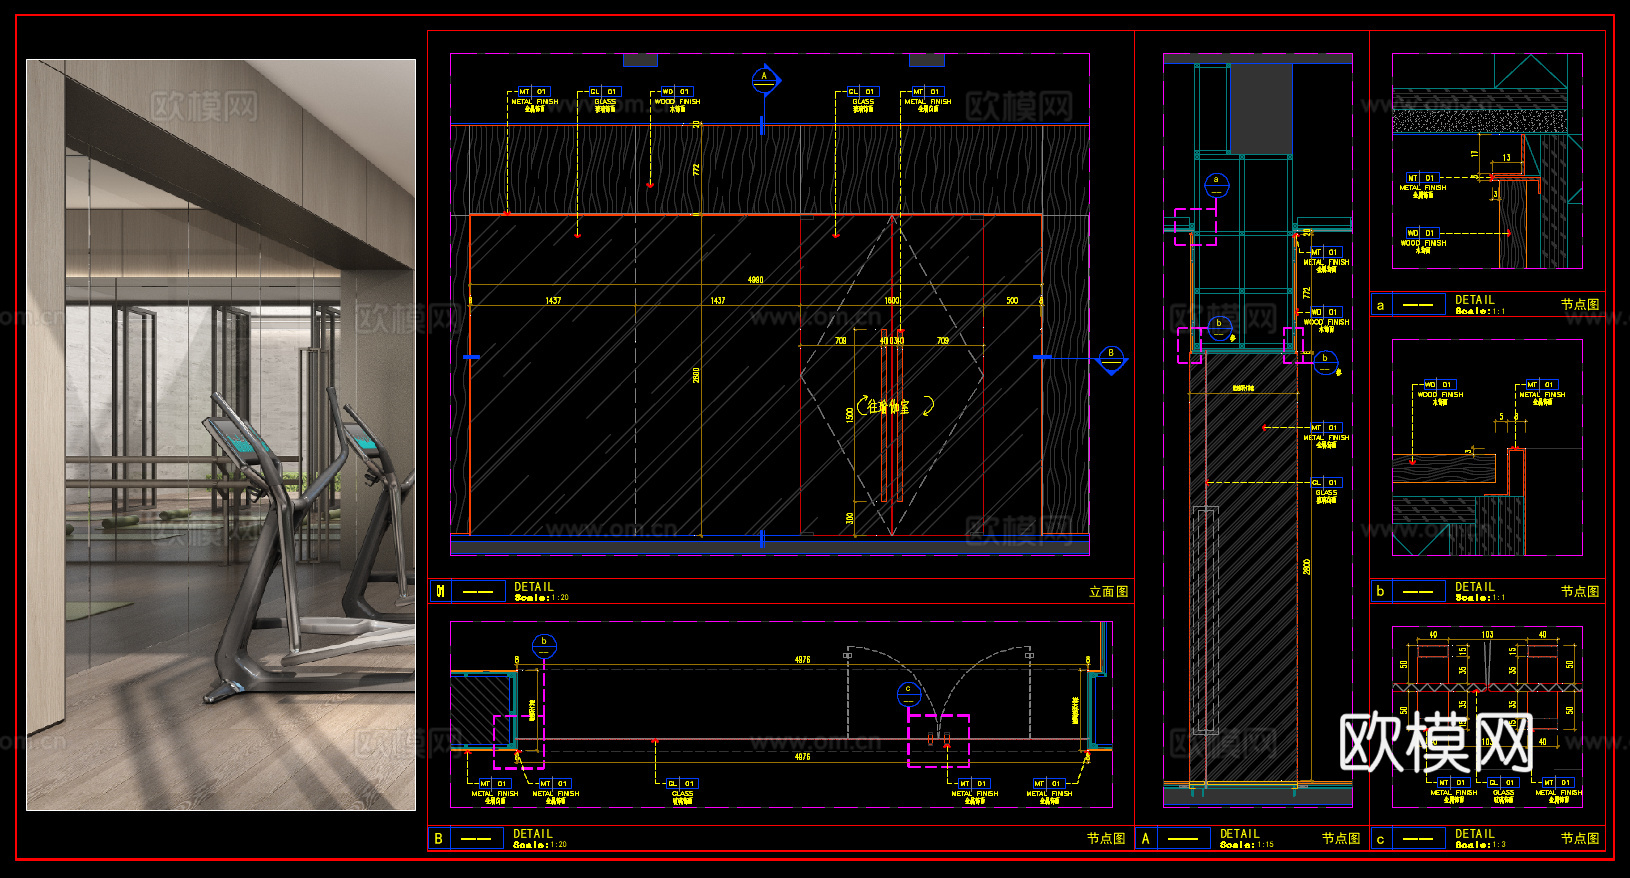Viewport: 1630px width, 878px height.
Task: Click the 往瑜伽室 door annotation
Action: click(888, 406)
